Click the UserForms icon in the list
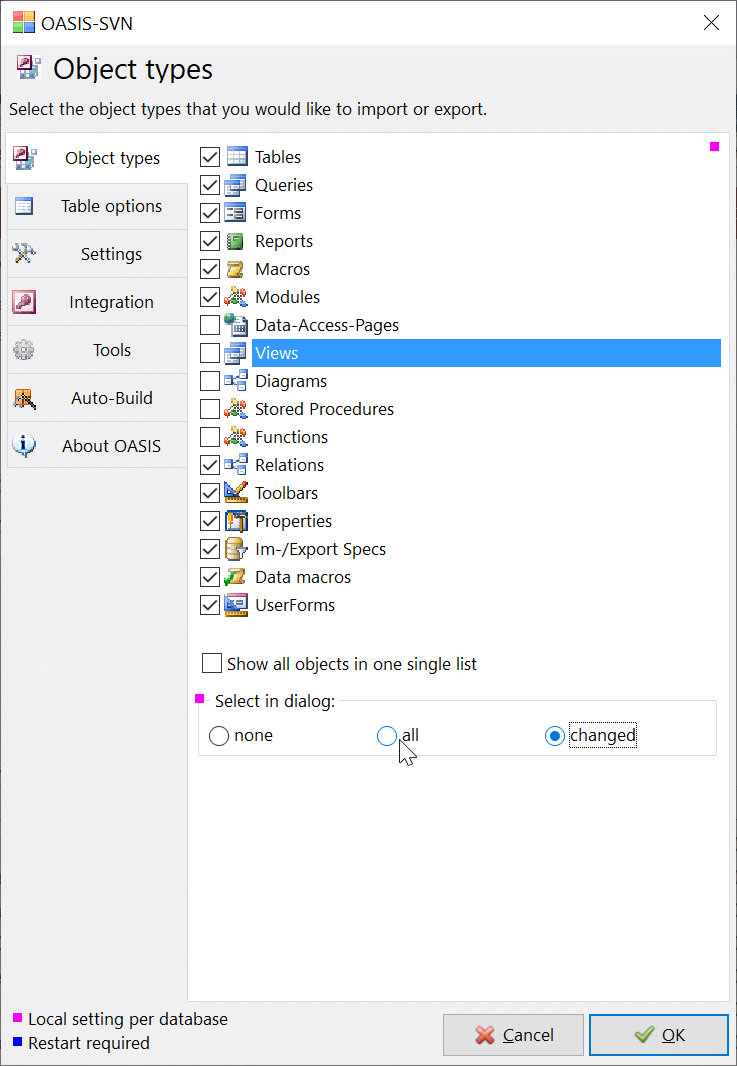The height and width of the screenshot is (1066, 737). coord(237,605)
